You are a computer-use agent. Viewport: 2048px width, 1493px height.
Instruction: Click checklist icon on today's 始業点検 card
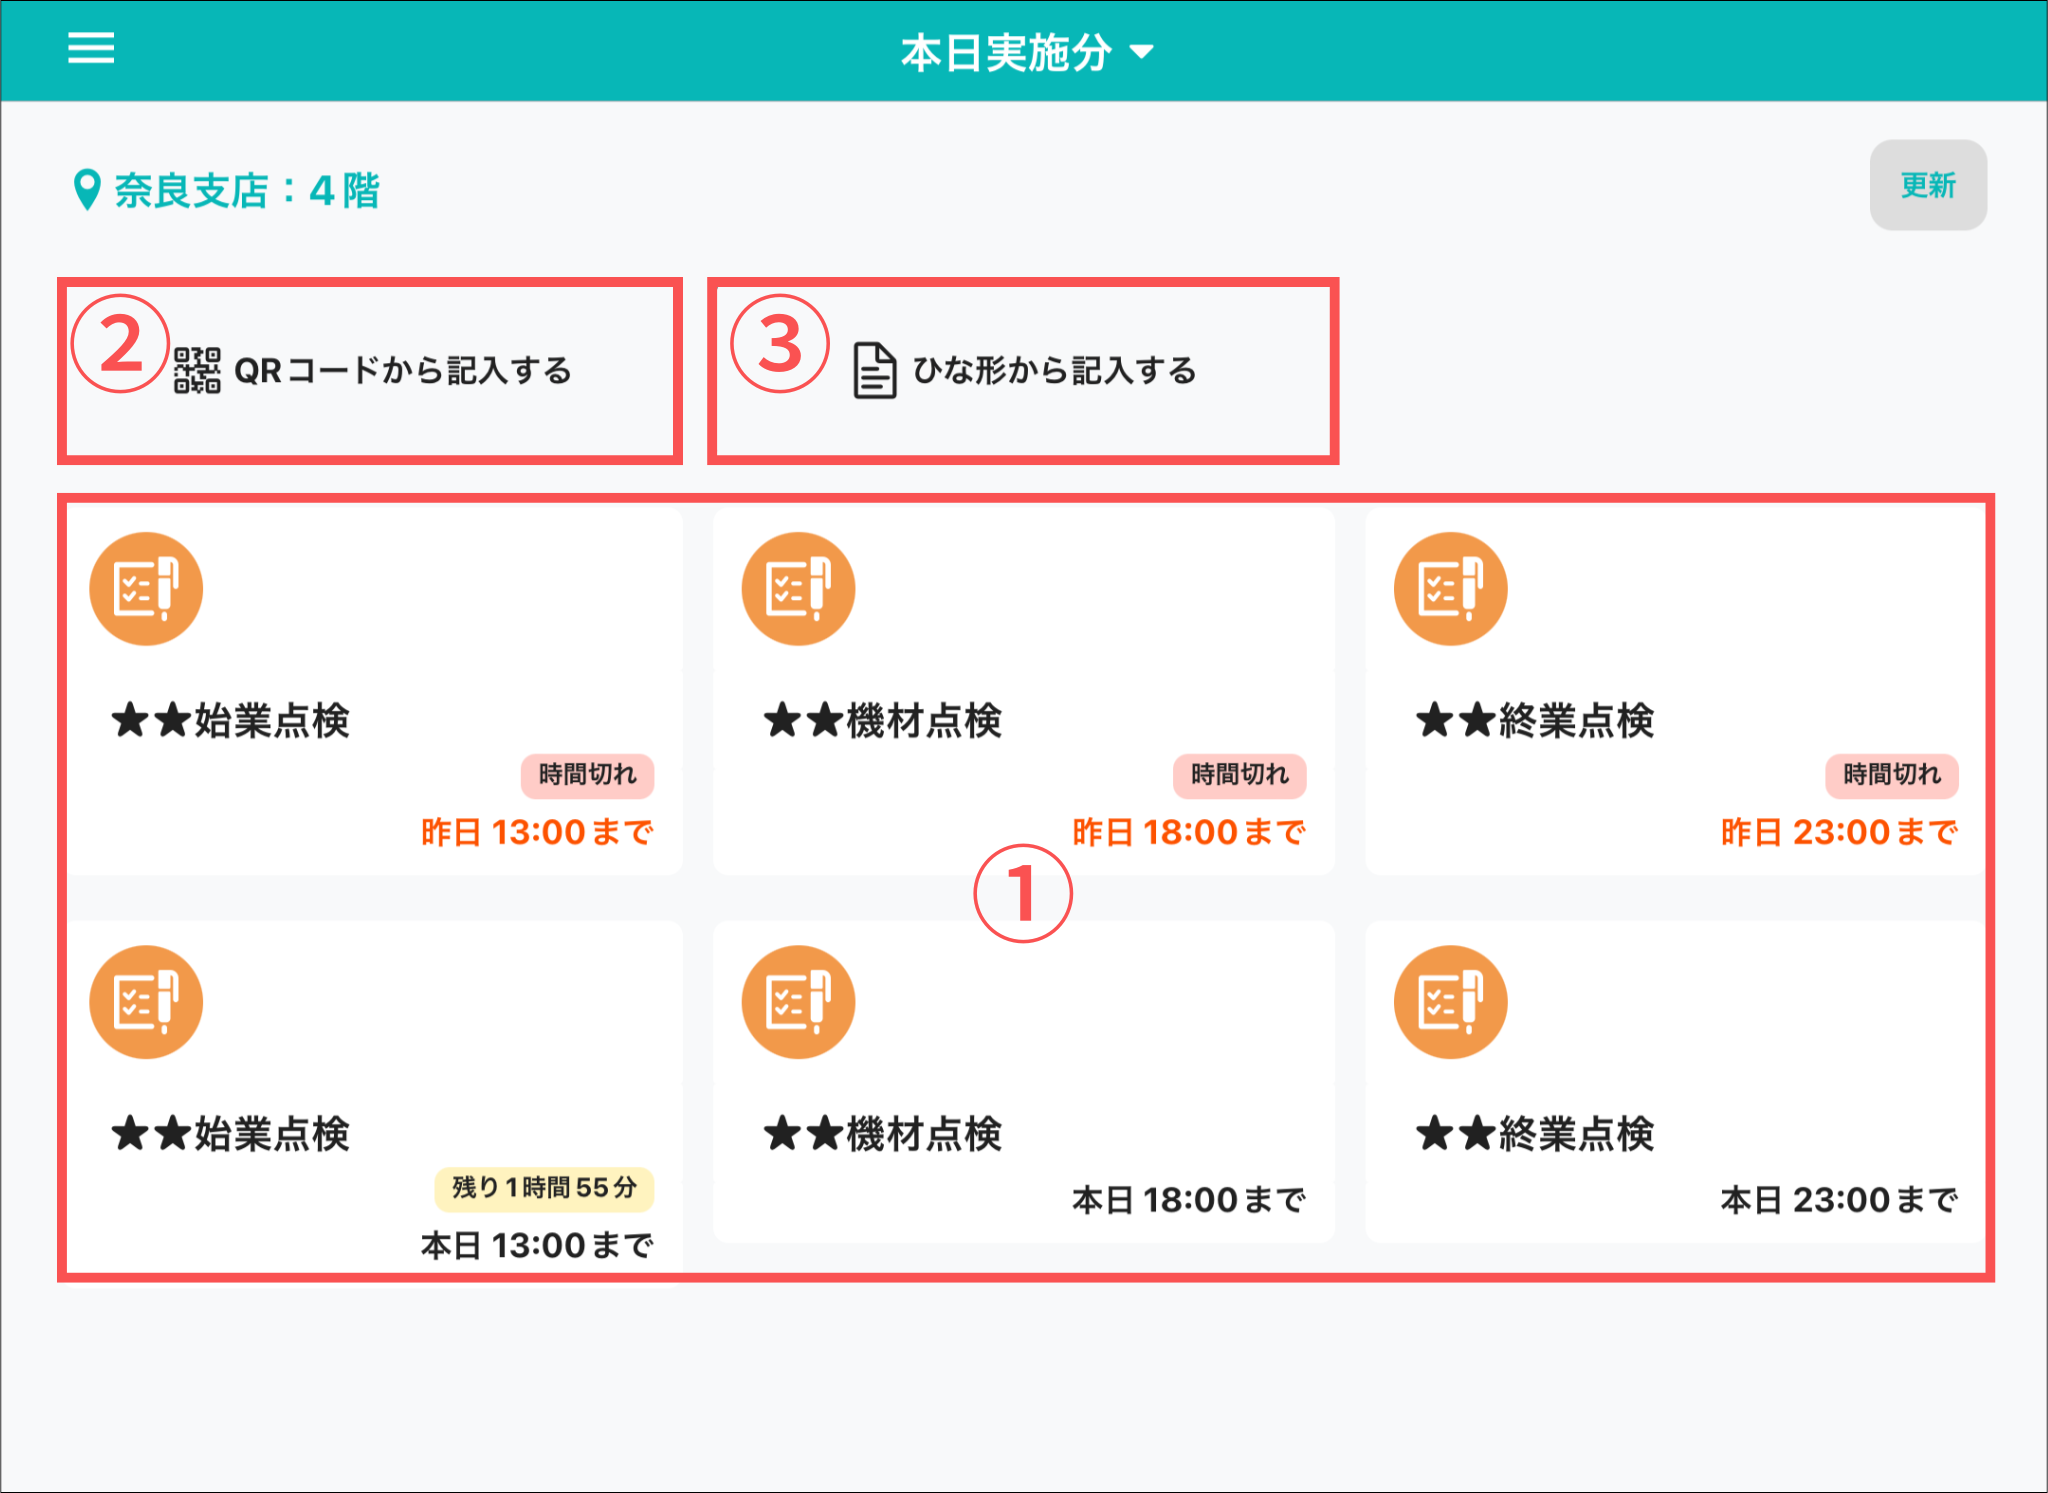point(146,1002)
